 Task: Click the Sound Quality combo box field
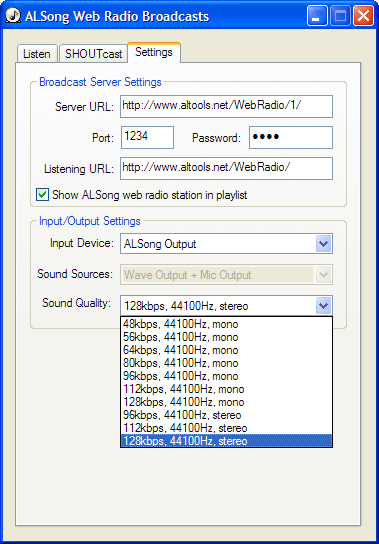tap(226, 306)
